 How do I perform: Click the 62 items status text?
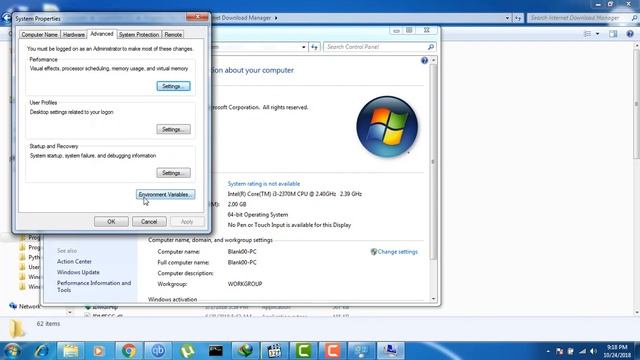48,324
